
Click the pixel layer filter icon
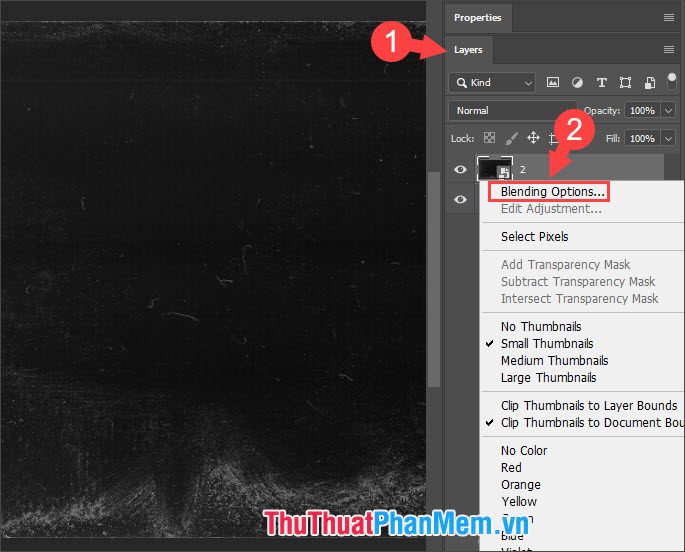[x=553, y=83]
